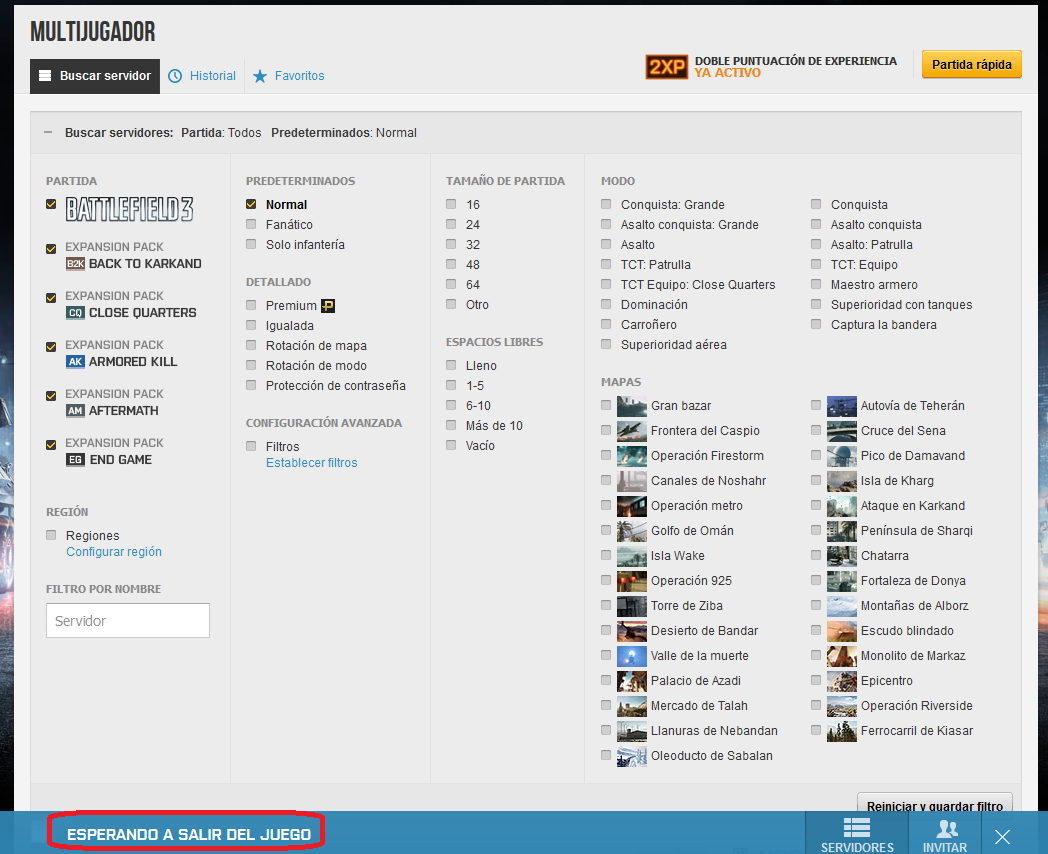Close the bottom game status bar
Screen dimensions: 1048x854
1002,837
